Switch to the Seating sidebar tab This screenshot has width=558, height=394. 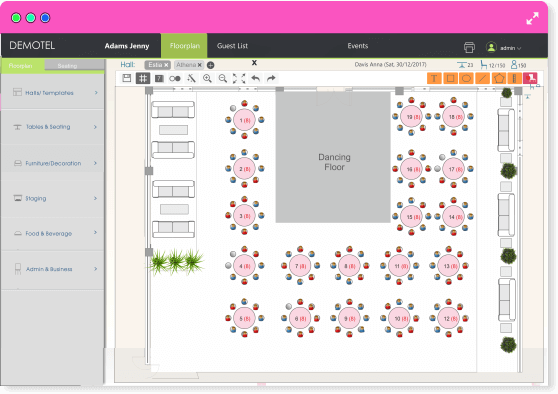[67, 66]
